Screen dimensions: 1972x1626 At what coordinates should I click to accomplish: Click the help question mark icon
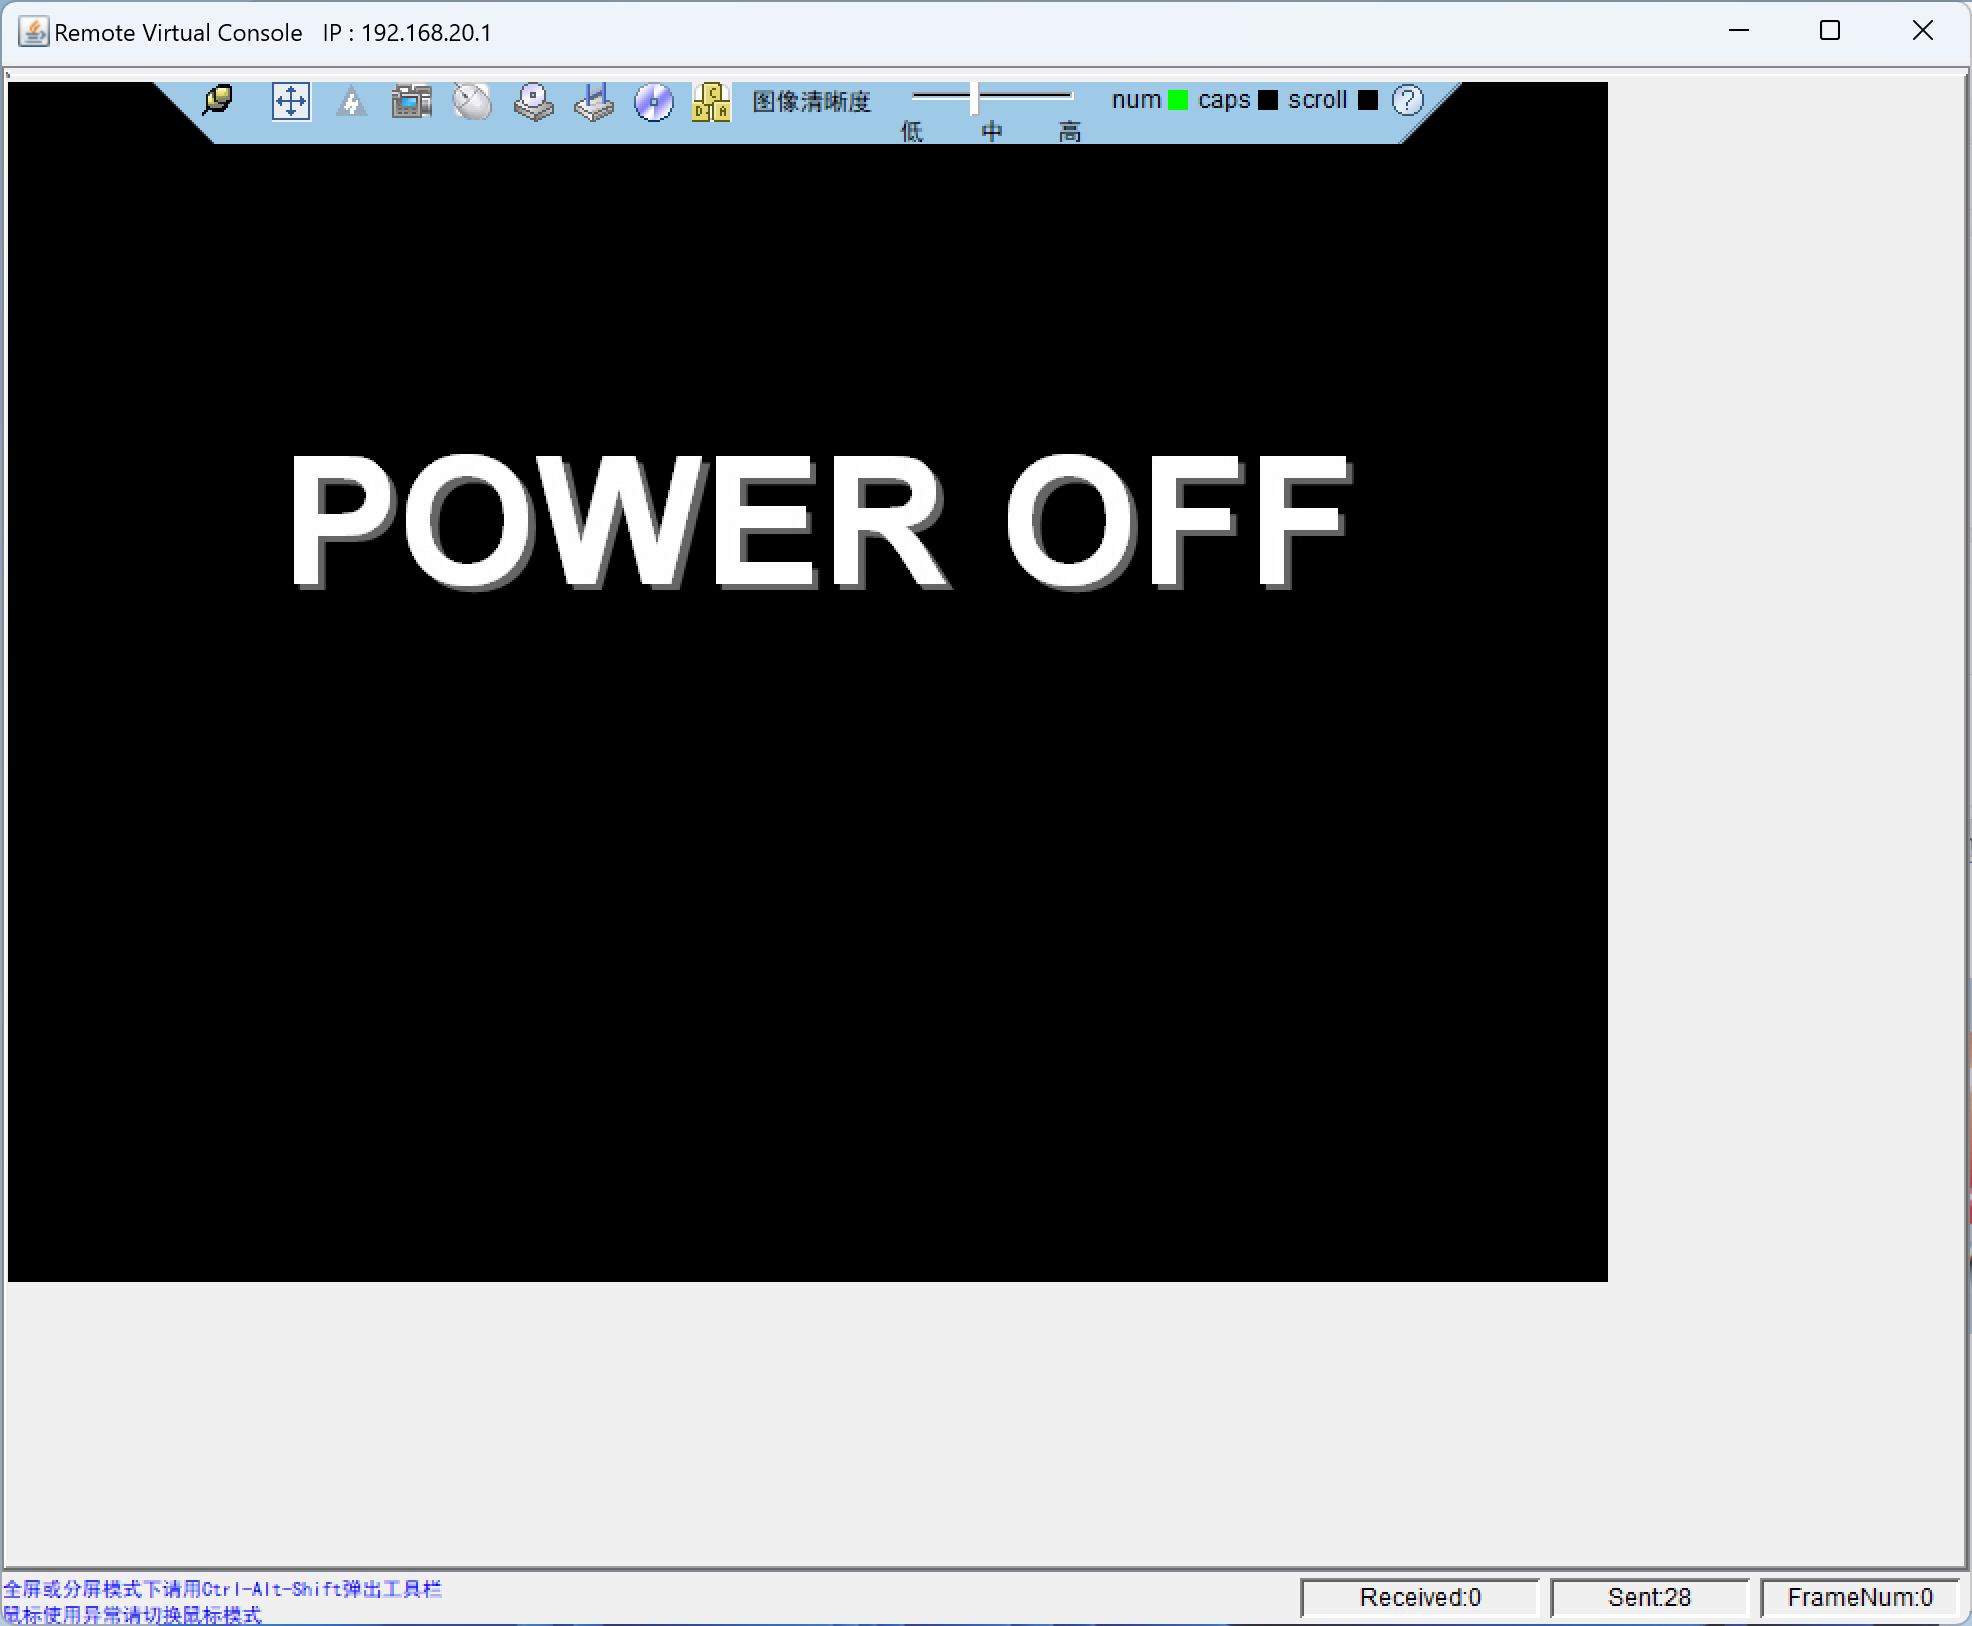click(x=1407, y=100)
